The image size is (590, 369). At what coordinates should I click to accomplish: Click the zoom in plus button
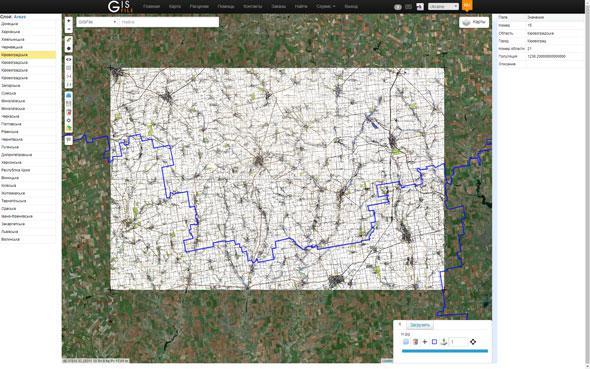click(x=68, y=21)
